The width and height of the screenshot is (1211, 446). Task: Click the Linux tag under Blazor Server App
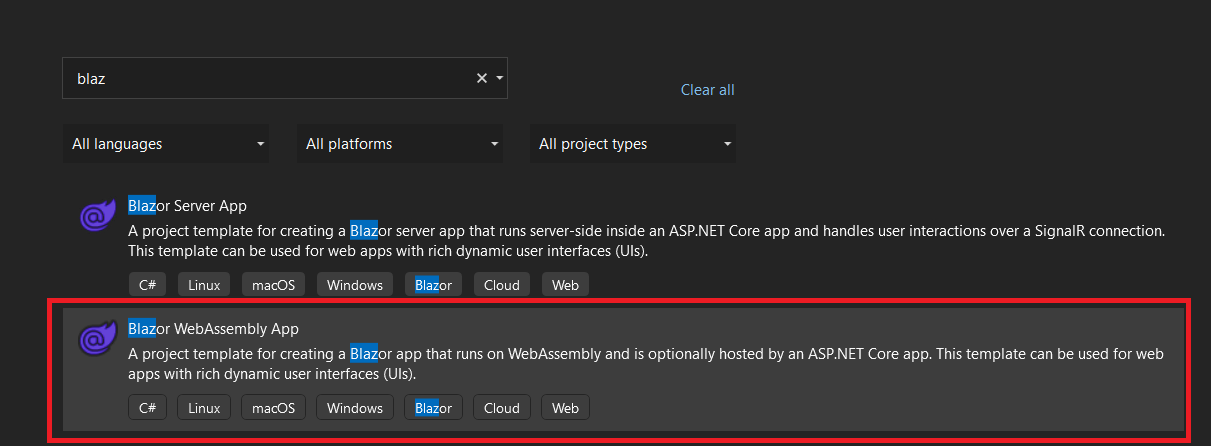[x=204, y=285]
